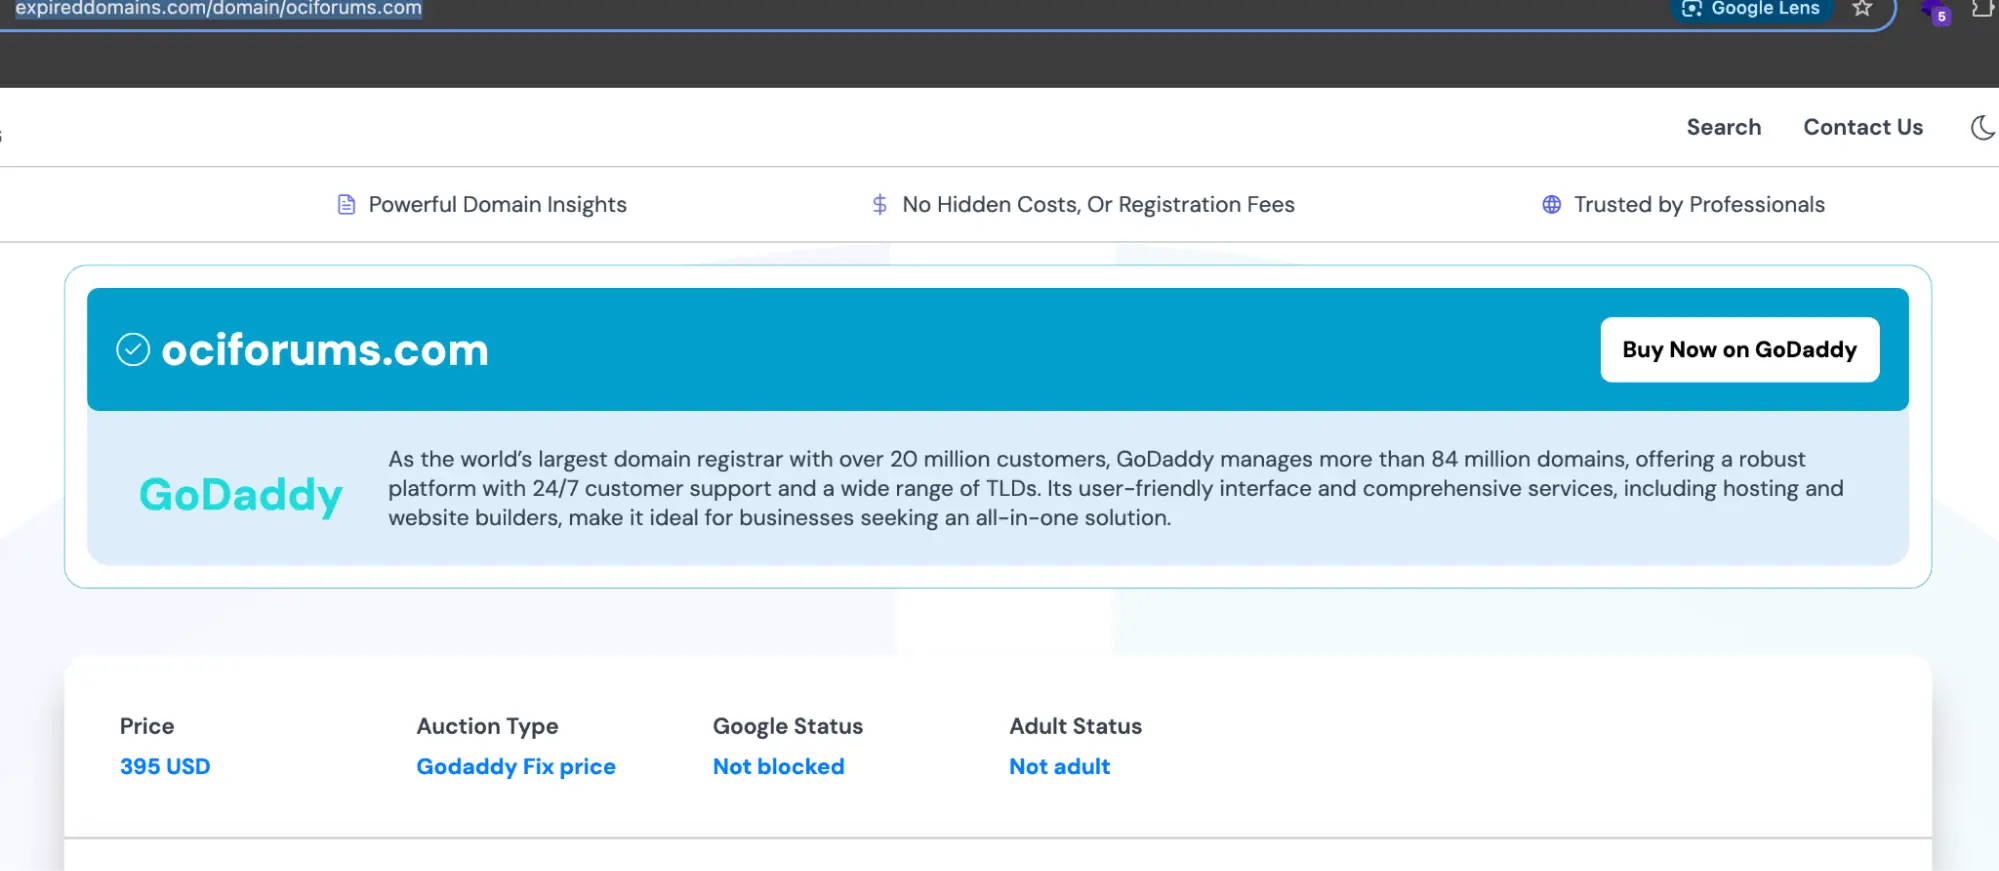
Task: Click Trusted by Professionals text
Action: [1699, 205]
